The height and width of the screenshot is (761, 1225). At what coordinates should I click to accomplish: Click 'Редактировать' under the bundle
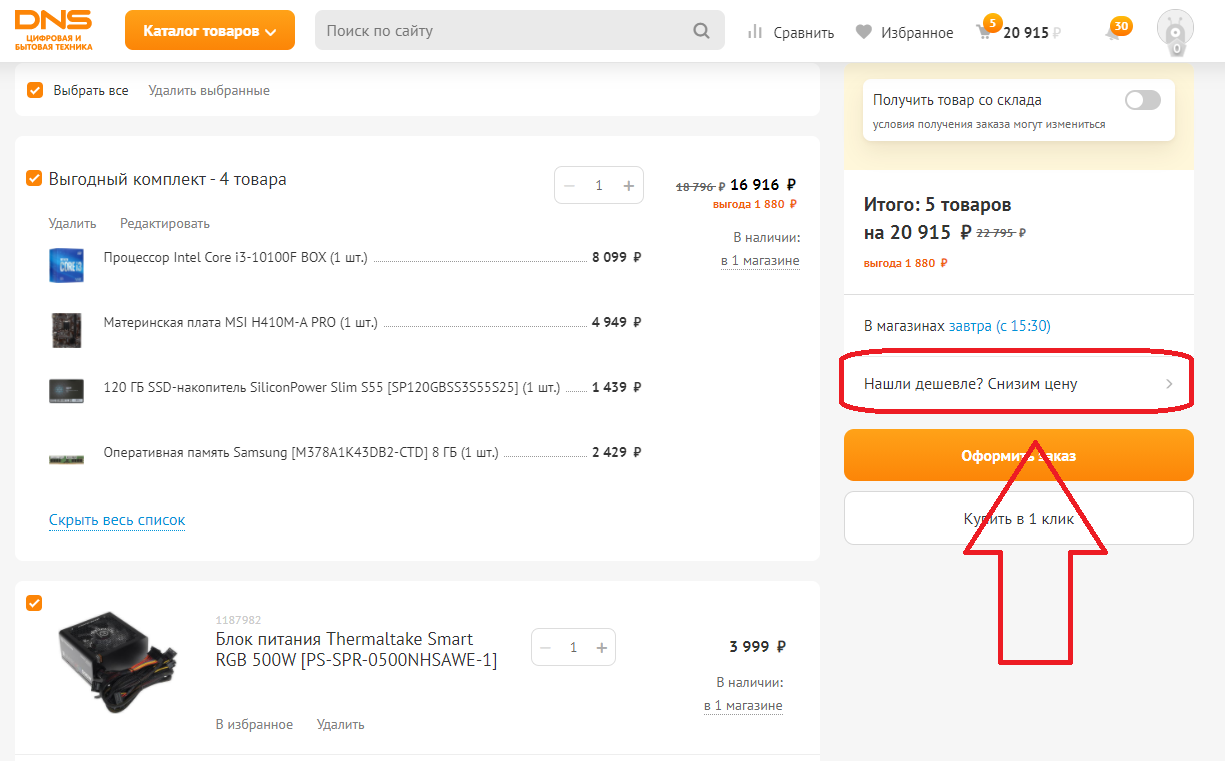point(165,223)
